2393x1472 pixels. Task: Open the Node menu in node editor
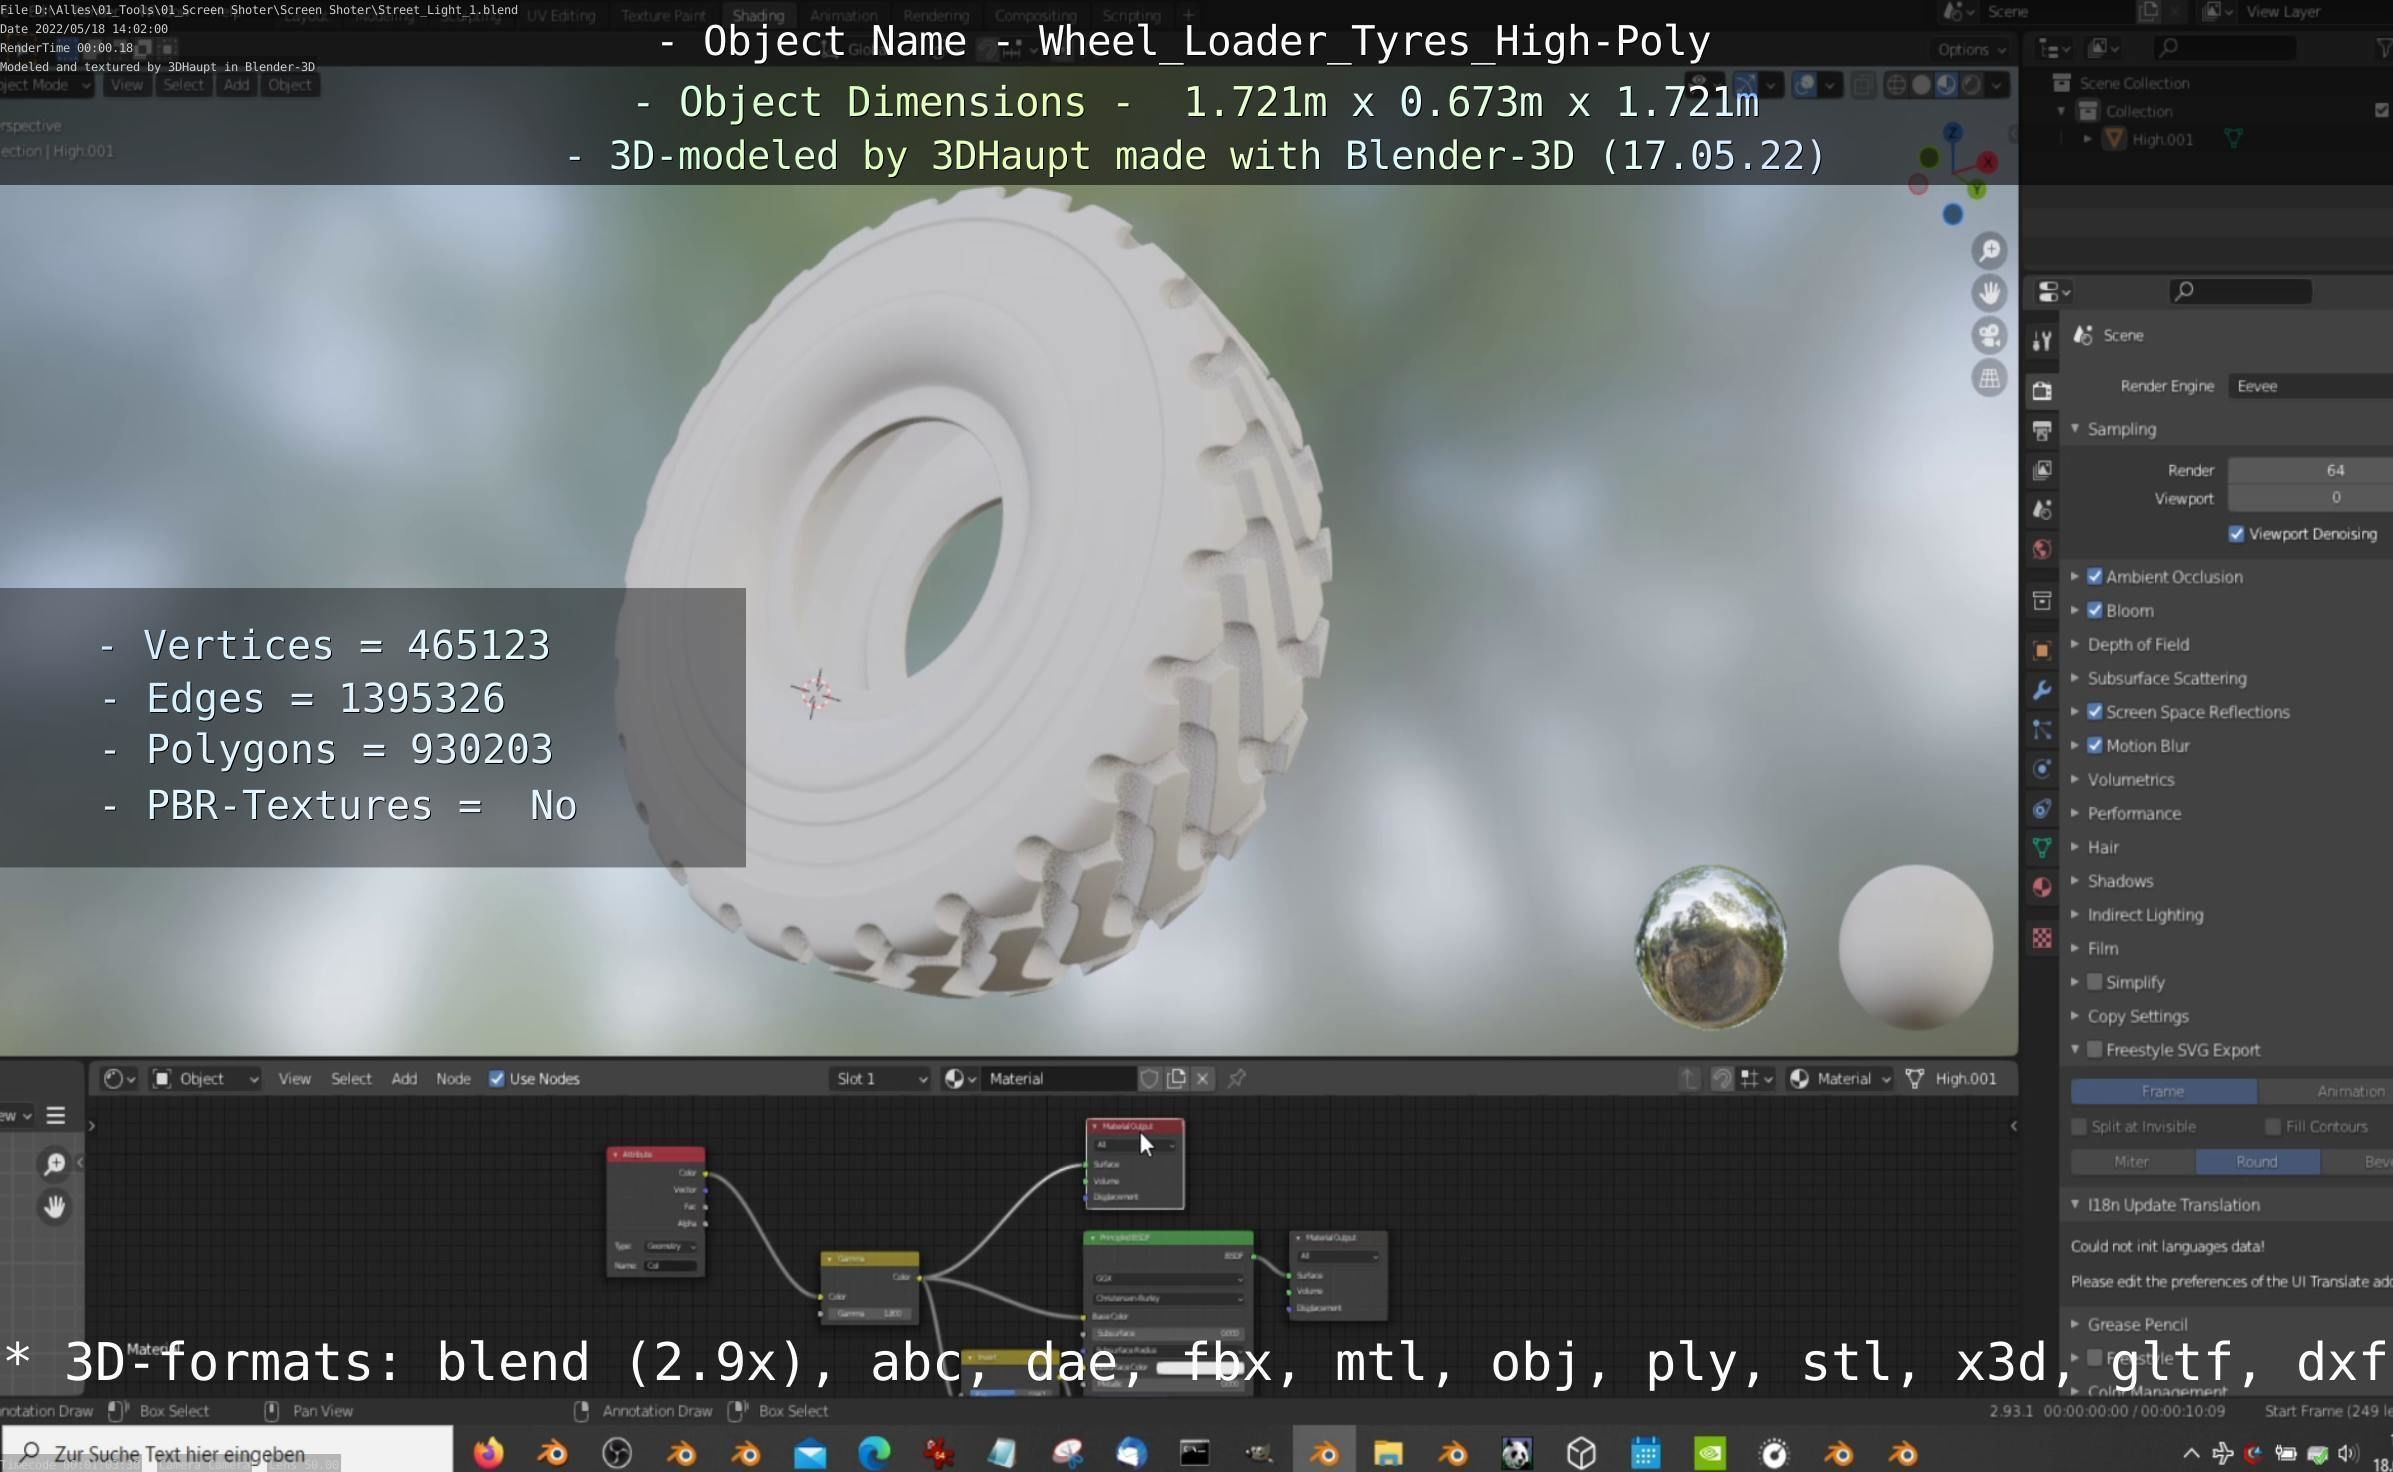pyautogui.click(x=453, y=1079)
